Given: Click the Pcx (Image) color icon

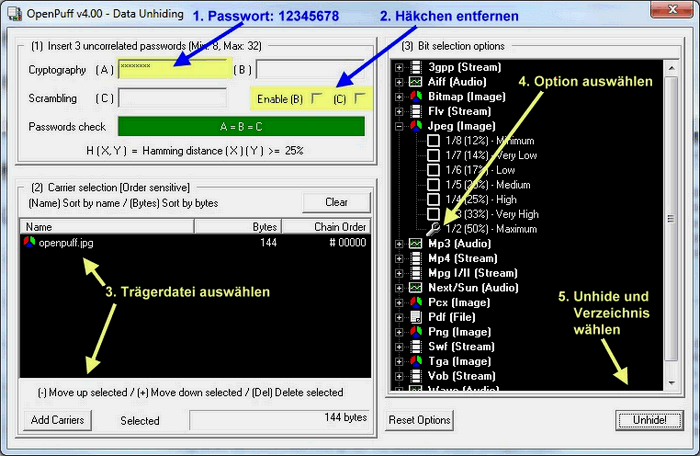Looking at the screenshot, I should [x=416, y=302].
